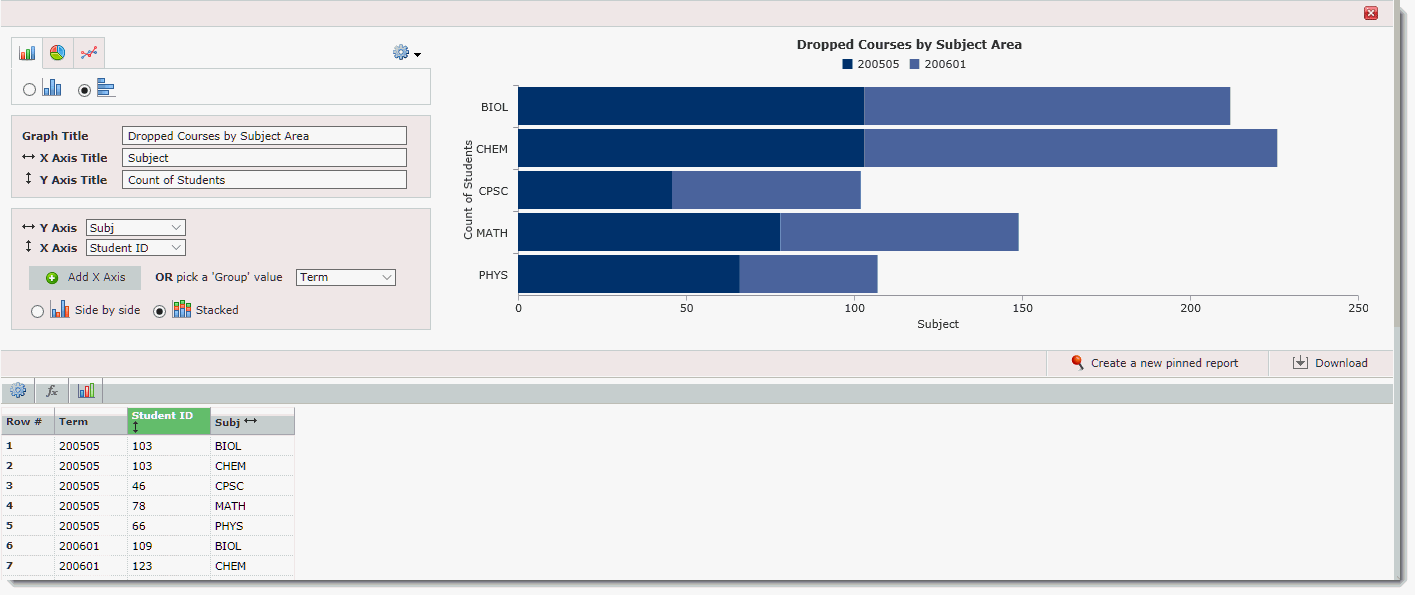Switch to the line chart tab
Image resolution: width=1415 pixels, height=595 pixels.
pos(89,53)
